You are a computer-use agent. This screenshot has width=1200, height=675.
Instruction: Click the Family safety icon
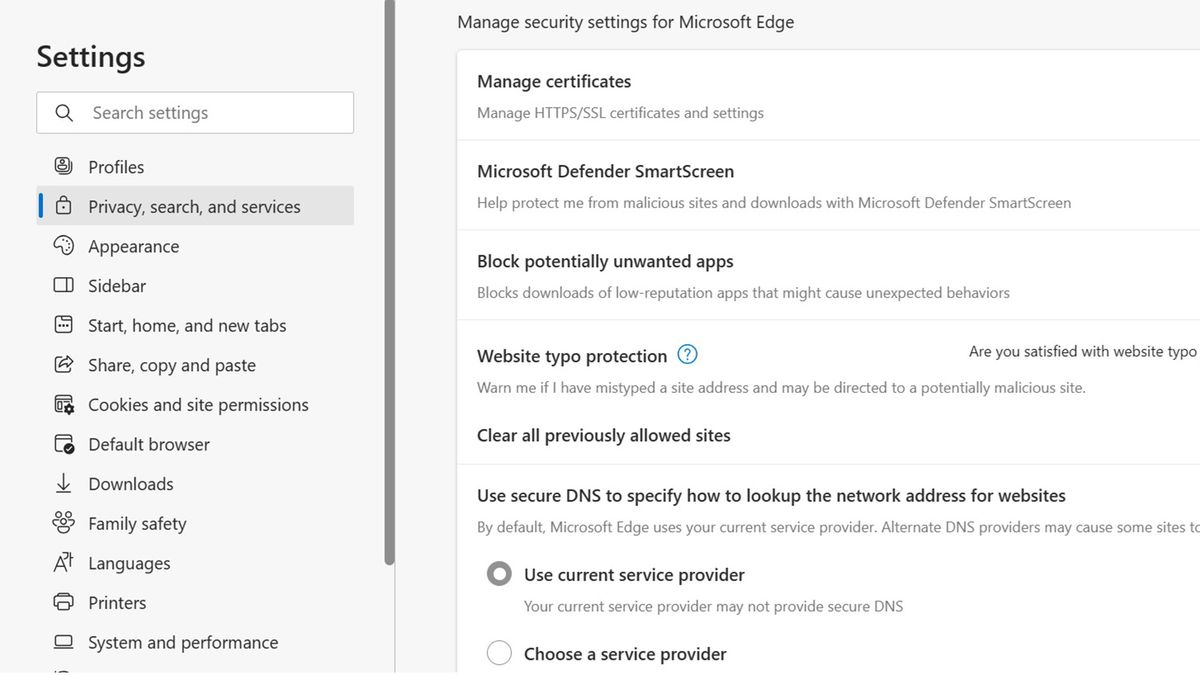tap(62, 523)
